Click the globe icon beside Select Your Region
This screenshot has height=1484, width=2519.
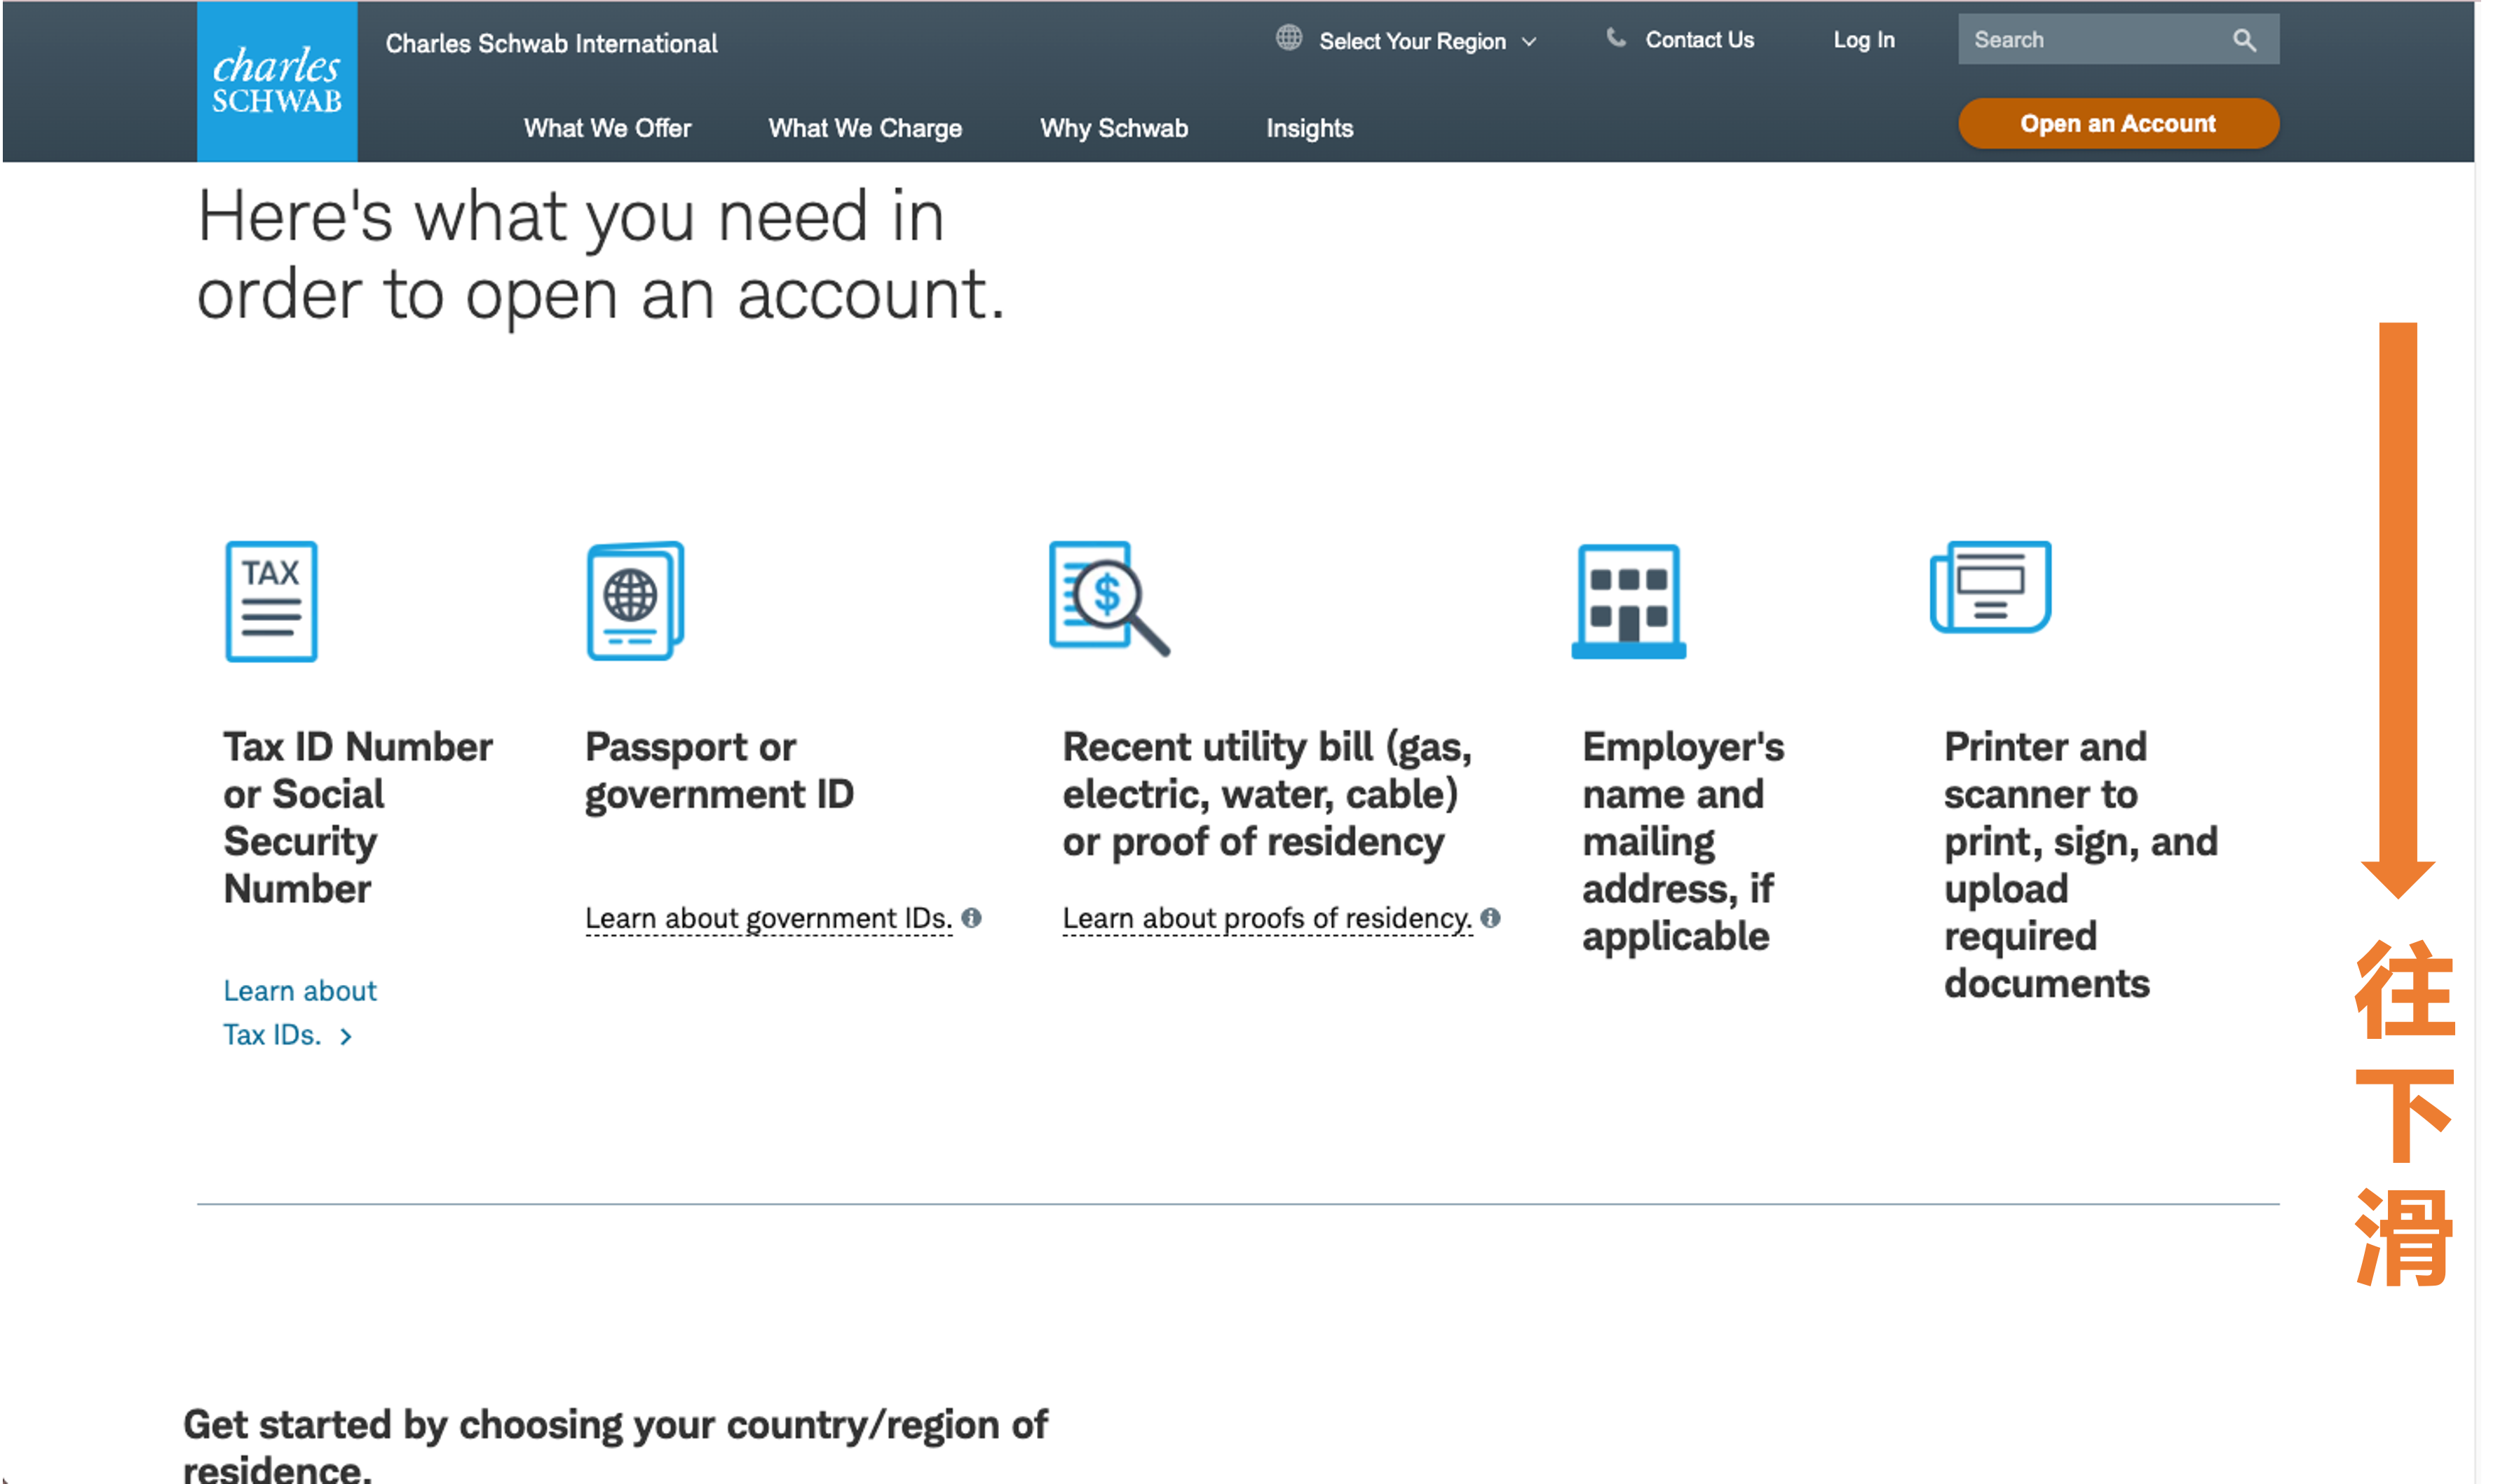(1289, 39)
